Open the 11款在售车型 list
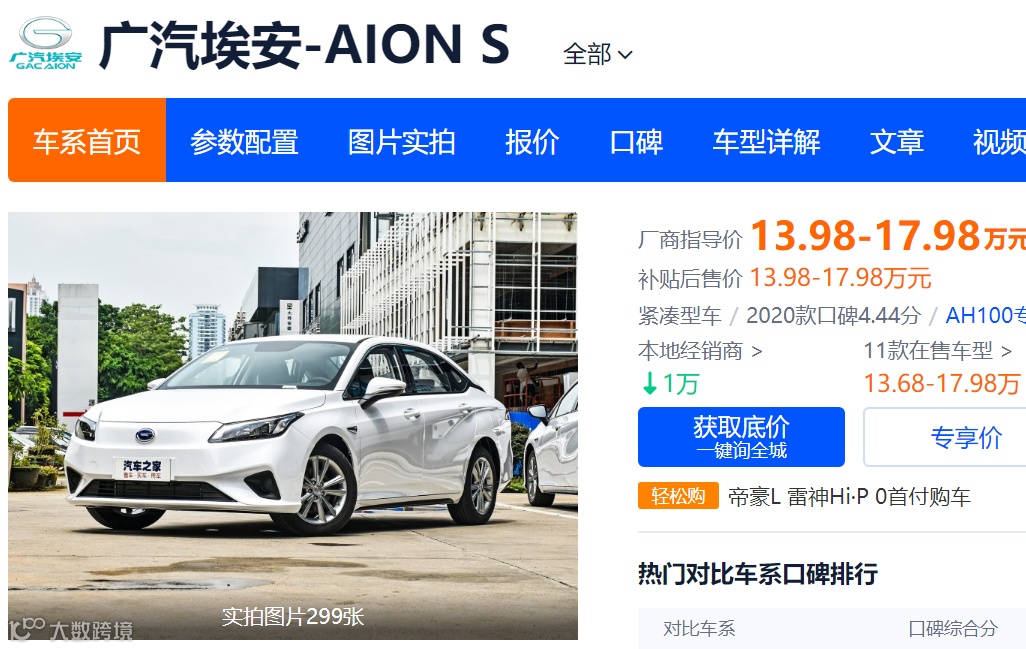The image size is (1026, 649). 938,351
